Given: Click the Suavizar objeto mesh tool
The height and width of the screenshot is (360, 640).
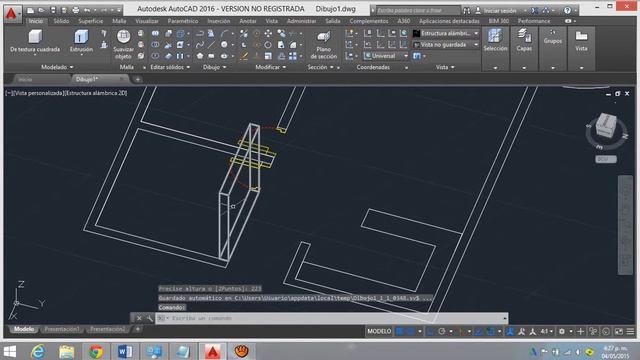Looking at the screenshot, I should click(123, 44).
